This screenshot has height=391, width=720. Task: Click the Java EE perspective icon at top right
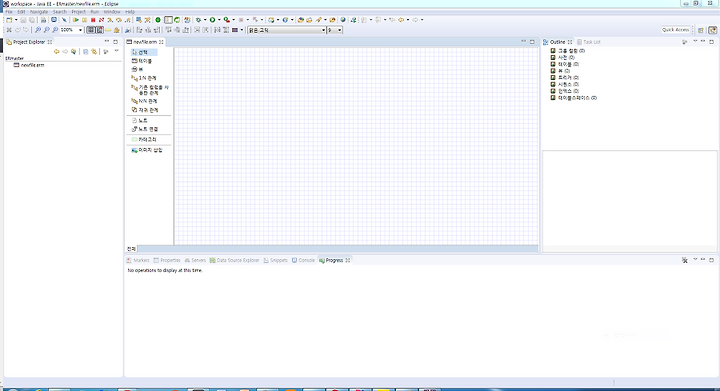pyautogui.click(x=712, y=30)
